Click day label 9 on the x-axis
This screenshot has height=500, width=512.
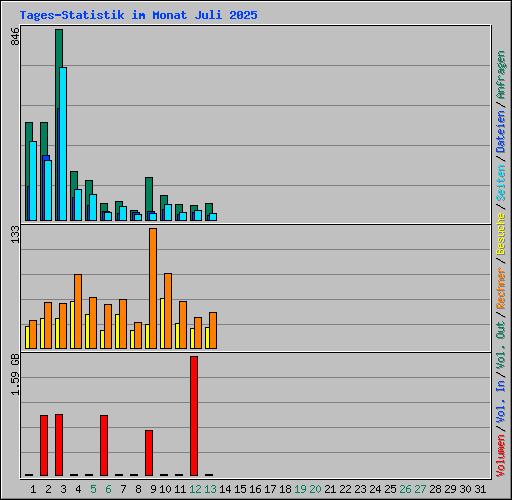pyautogui.click(x=153, y=489)
